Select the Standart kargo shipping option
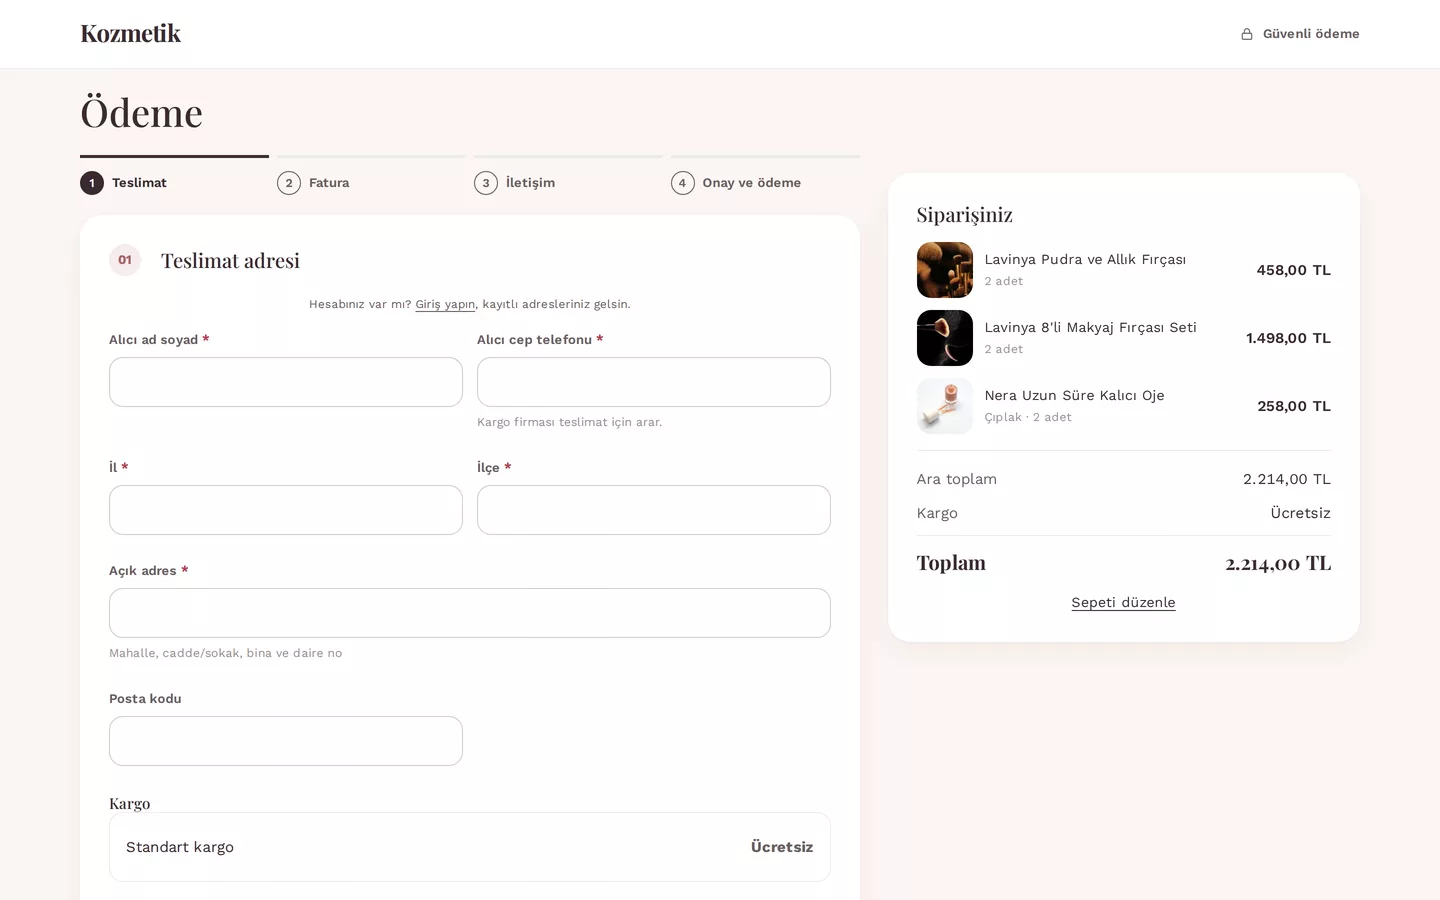Screen dimensions: 1440x900 click(470, 847)
